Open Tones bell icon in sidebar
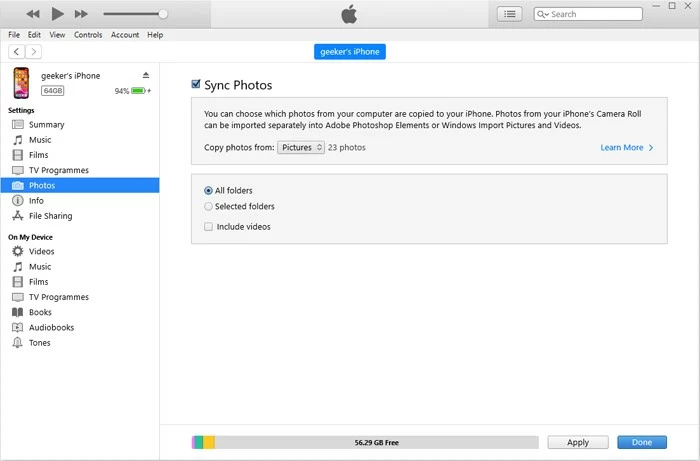Viewport: 700px width, 461px height. click(x=17, y=343)
